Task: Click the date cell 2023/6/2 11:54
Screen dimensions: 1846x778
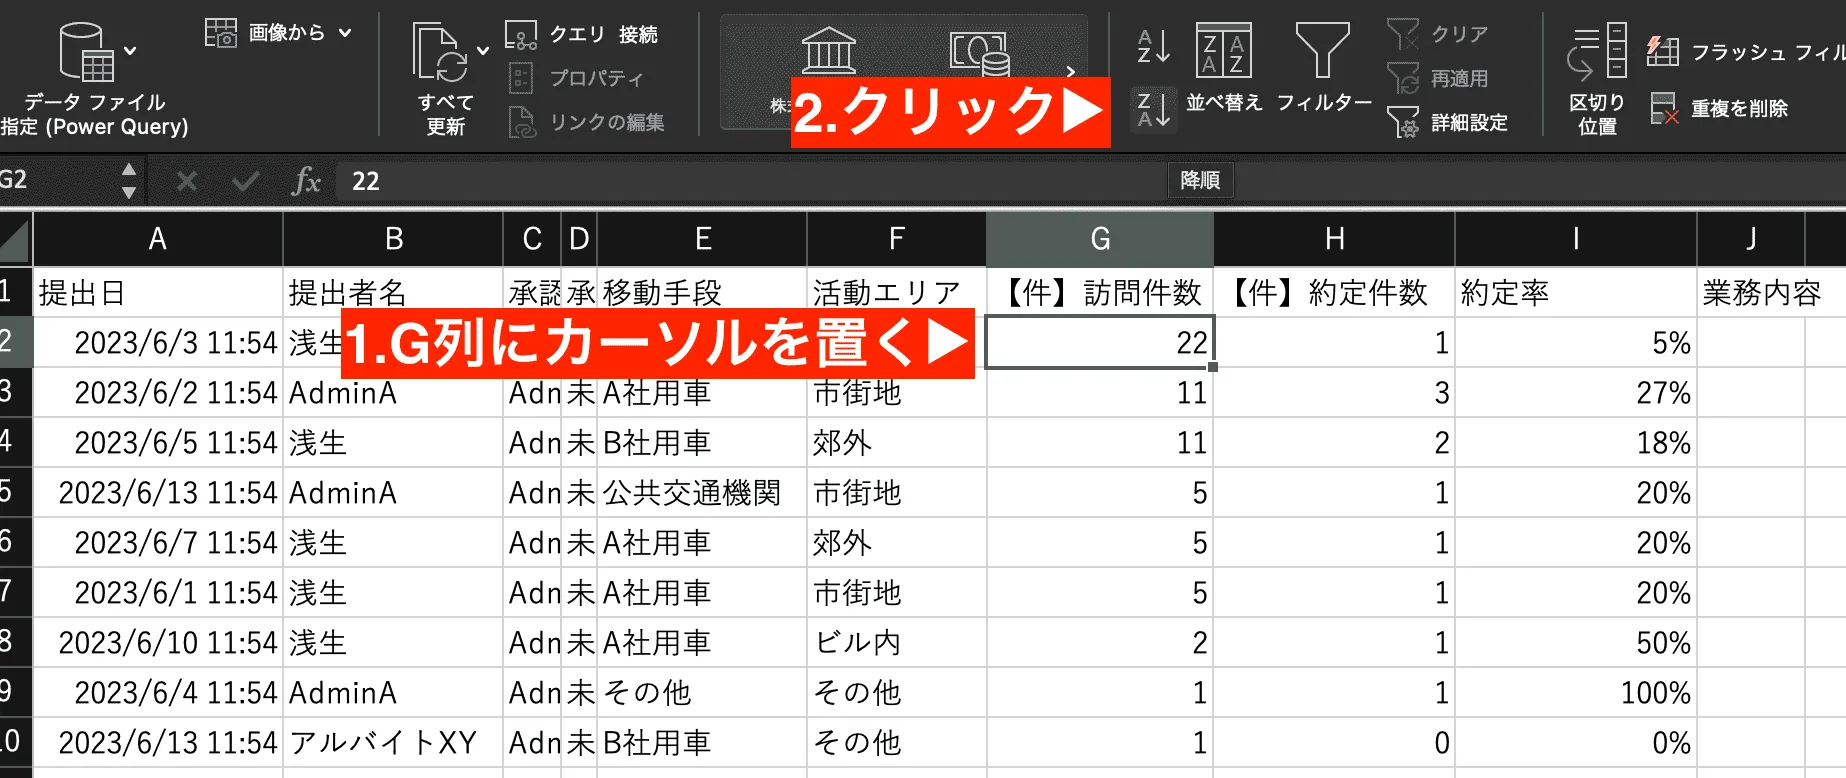Action: coord(158,392)
